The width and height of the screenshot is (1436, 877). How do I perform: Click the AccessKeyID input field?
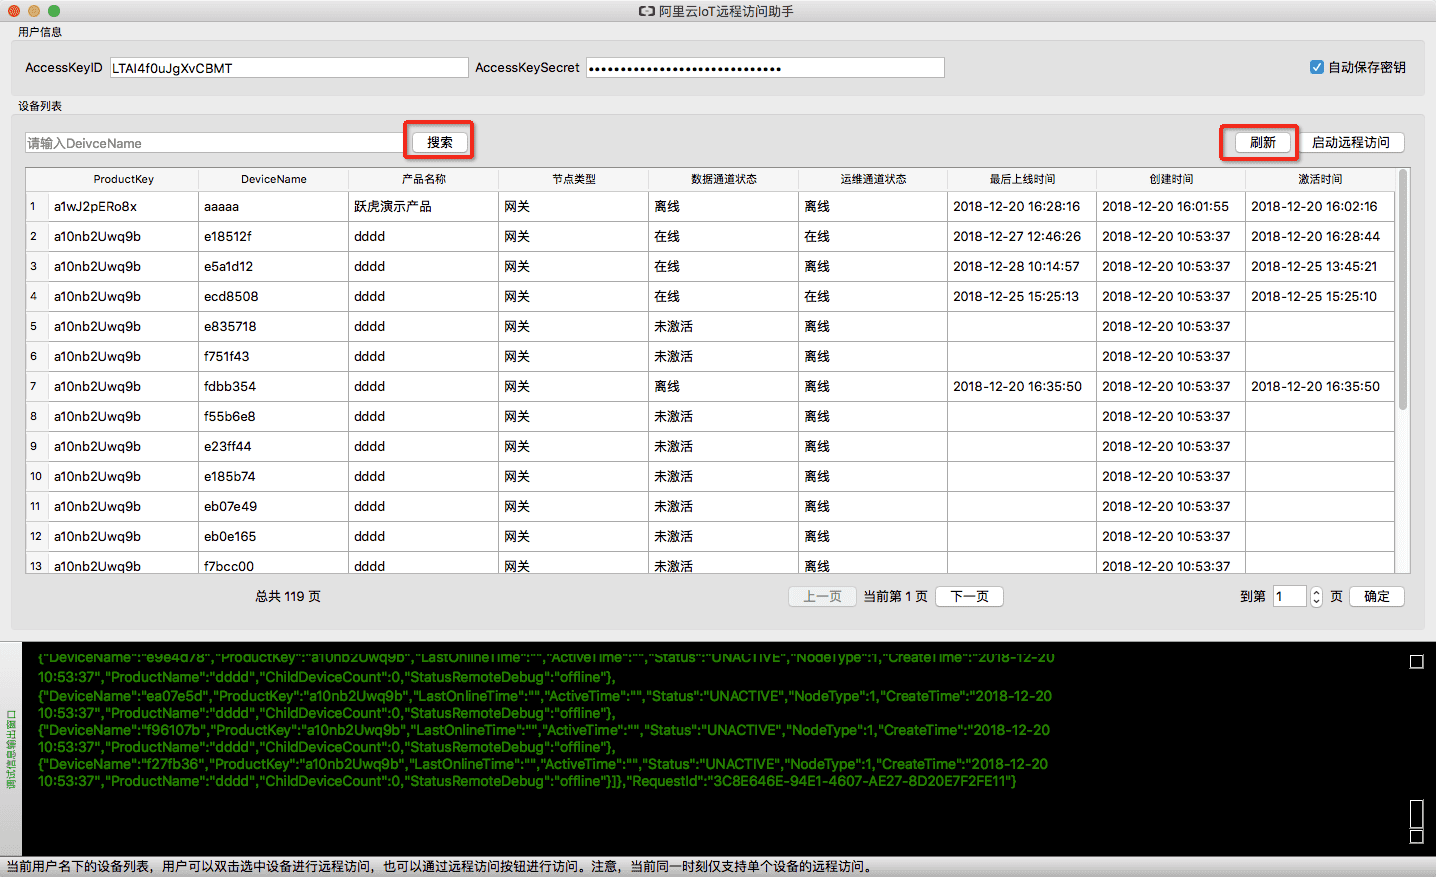(x=289, y=68)
